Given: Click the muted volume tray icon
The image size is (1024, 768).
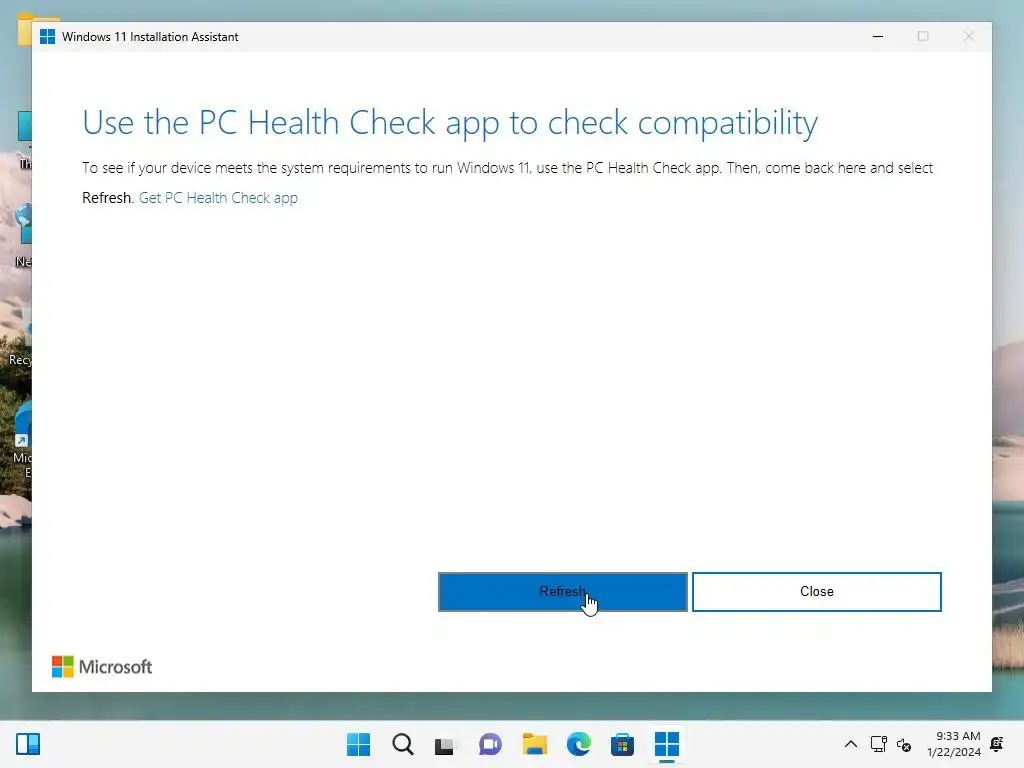Looking at the screenshot, I should coord(904,744).
